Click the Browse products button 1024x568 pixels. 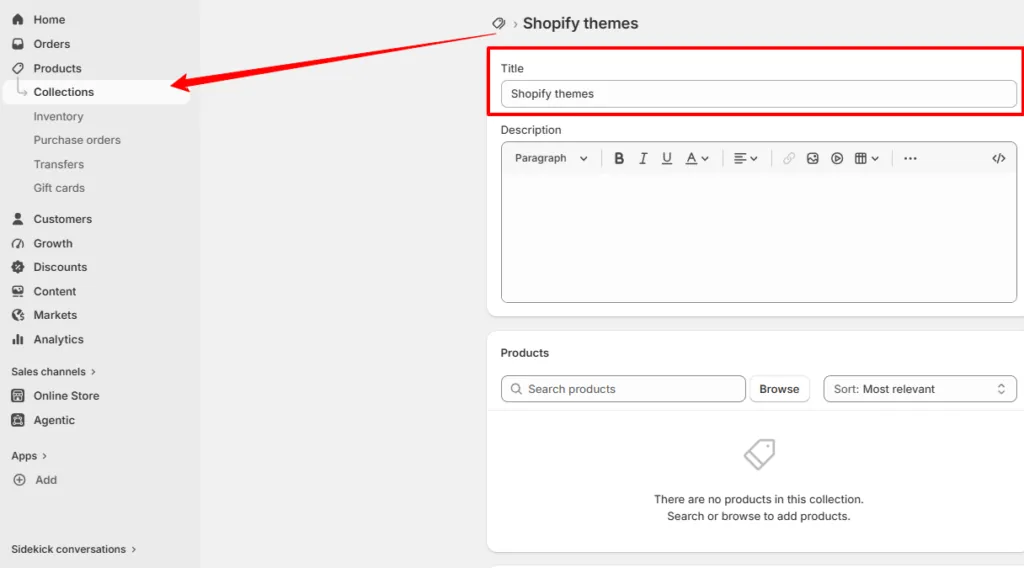(x=779, y=389)
